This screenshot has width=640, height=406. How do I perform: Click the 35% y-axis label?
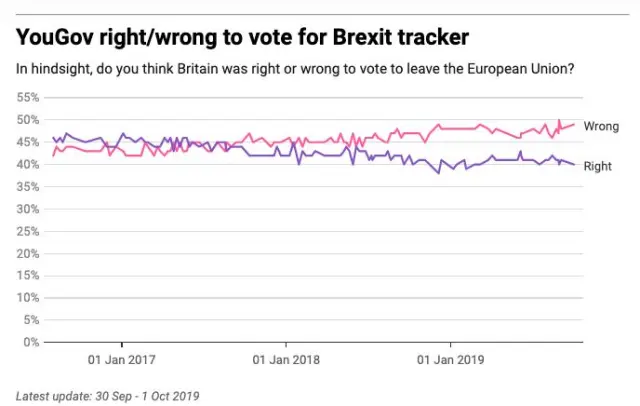point(27,187)
